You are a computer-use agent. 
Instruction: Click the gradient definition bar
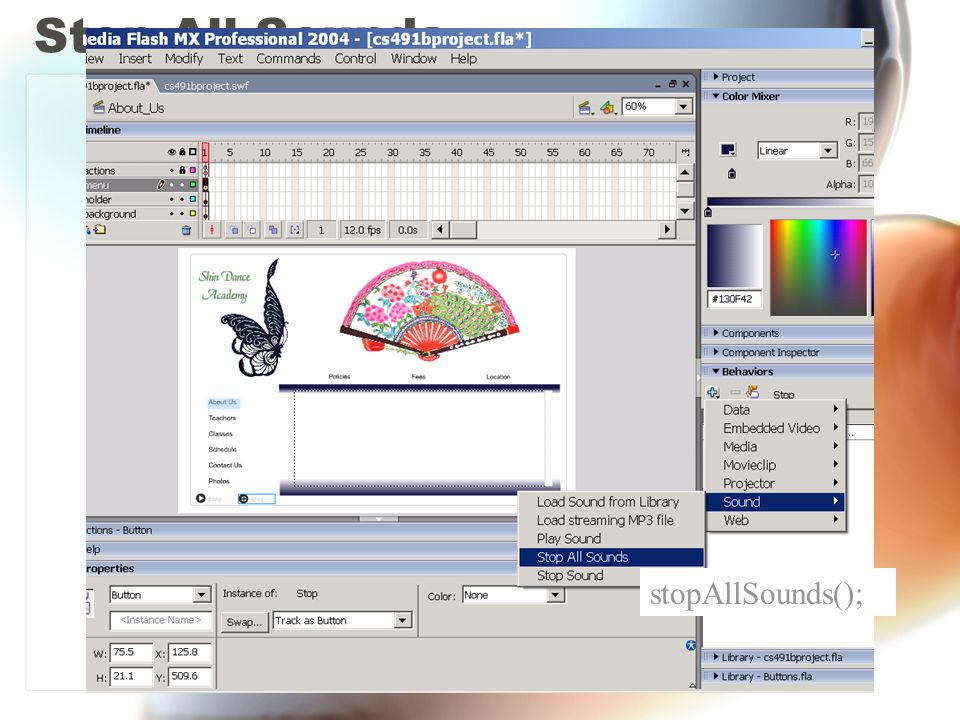point(790,201)
